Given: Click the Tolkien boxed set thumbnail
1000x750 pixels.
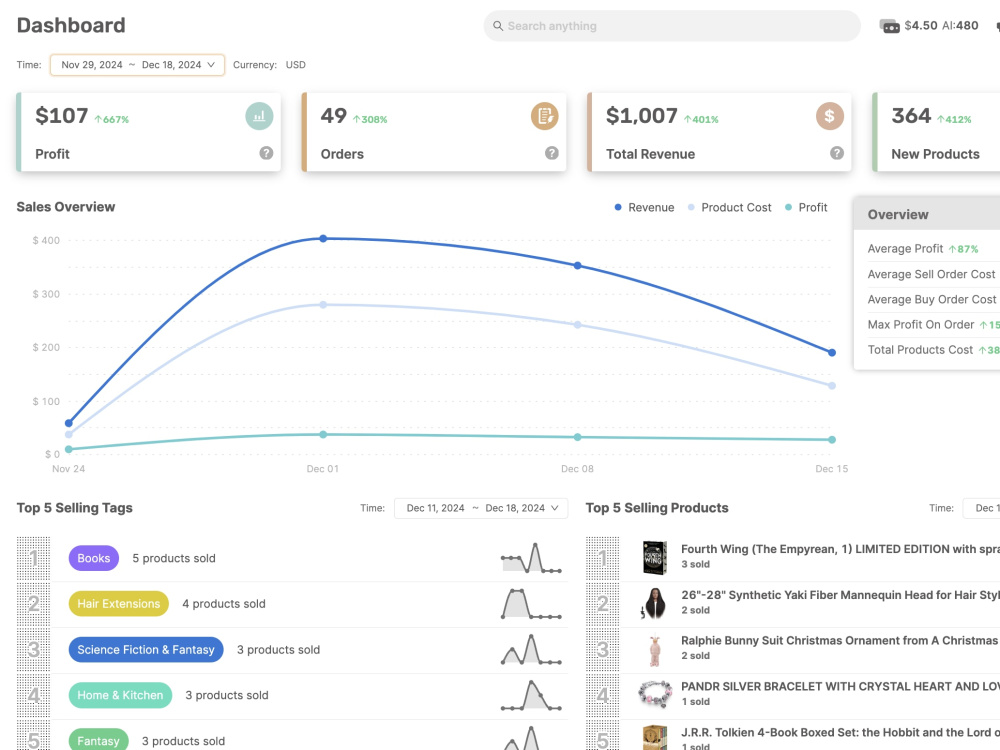Looking at the screenshot, I should [x=655, y=738].
